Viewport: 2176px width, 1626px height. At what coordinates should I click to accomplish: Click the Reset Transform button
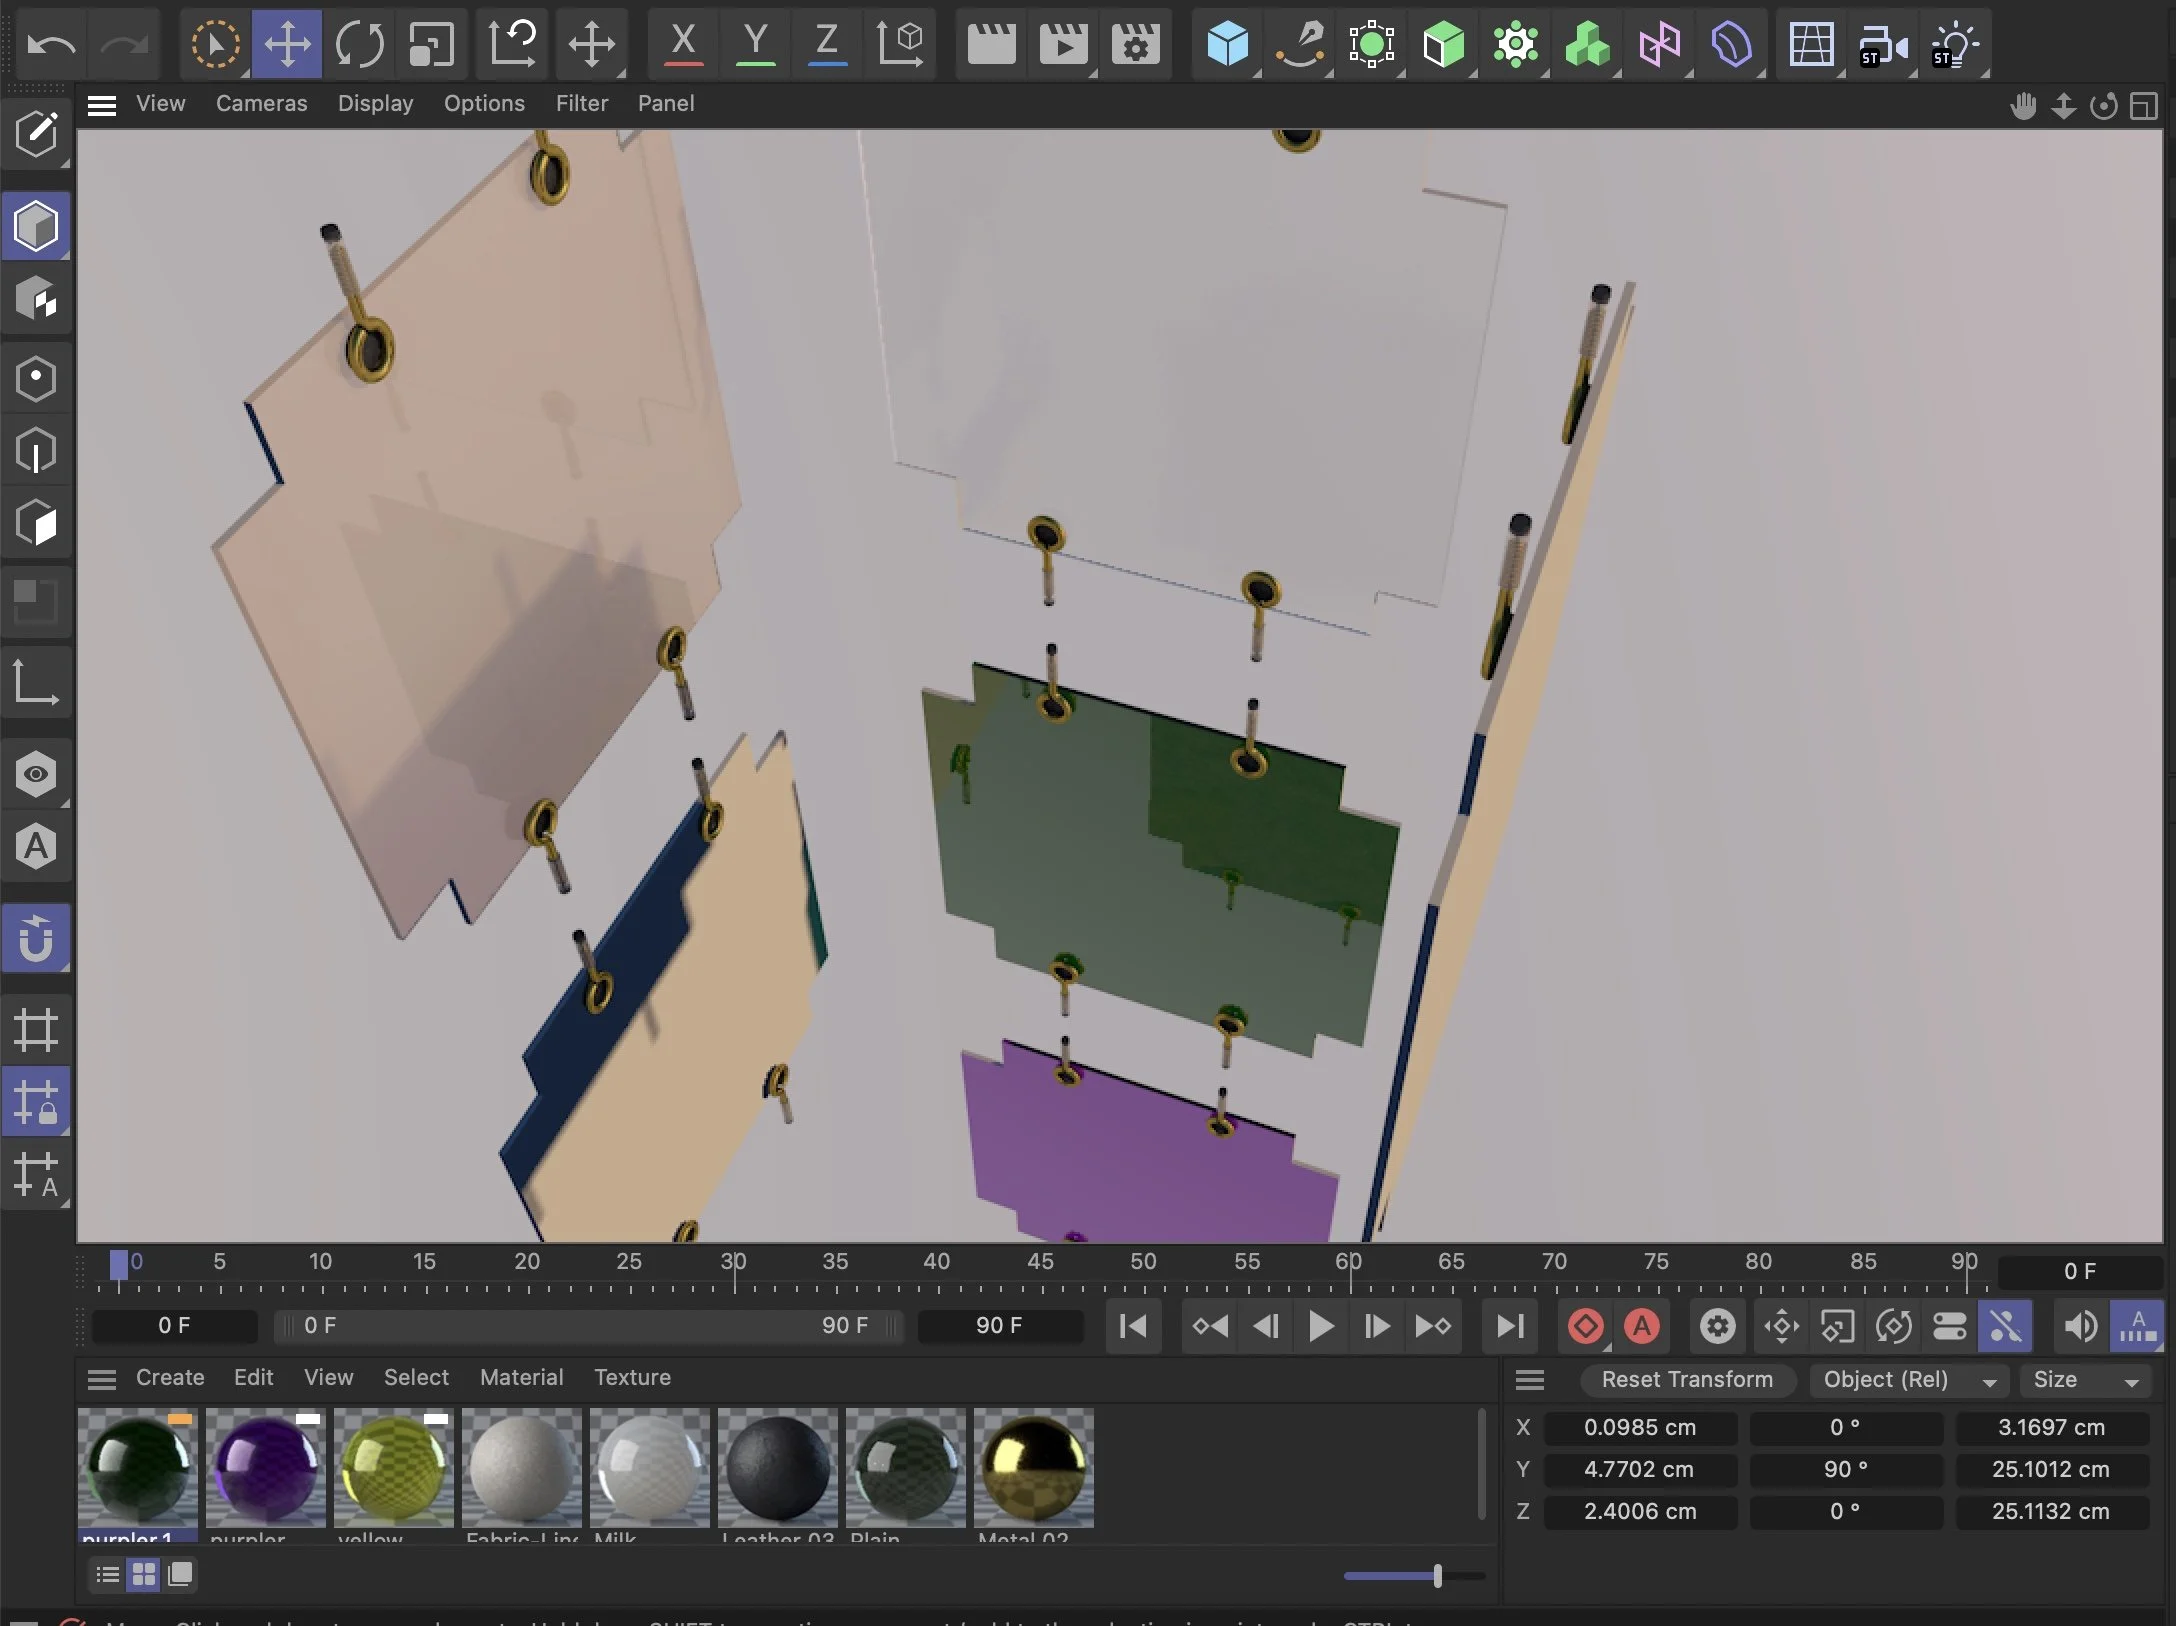(1687, 1380)
